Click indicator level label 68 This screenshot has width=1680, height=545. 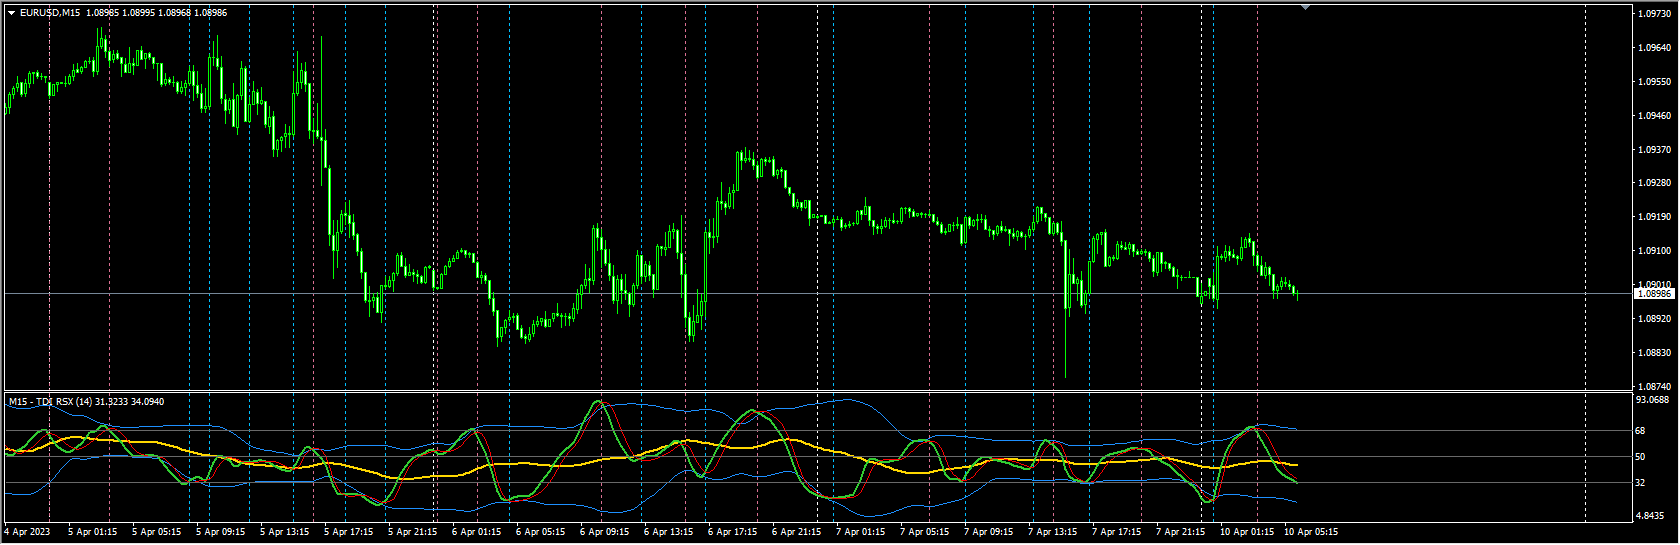(x=1640, y=431)
